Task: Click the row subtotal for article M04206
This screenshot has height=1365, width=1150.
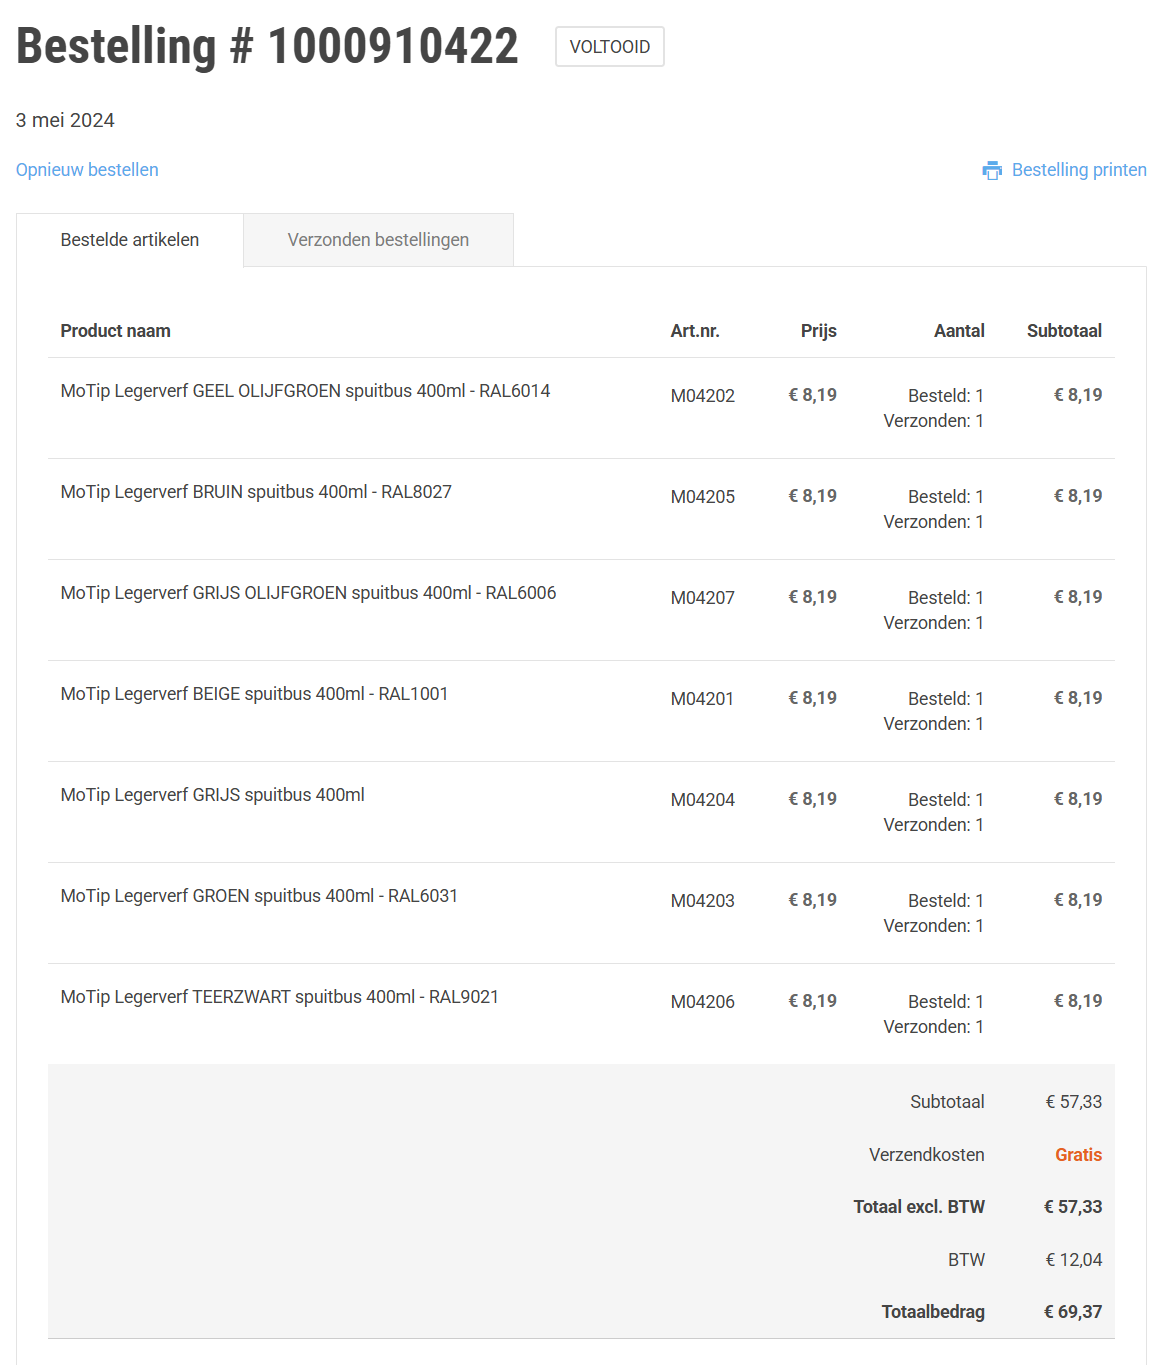Action: [1078, 1001]
